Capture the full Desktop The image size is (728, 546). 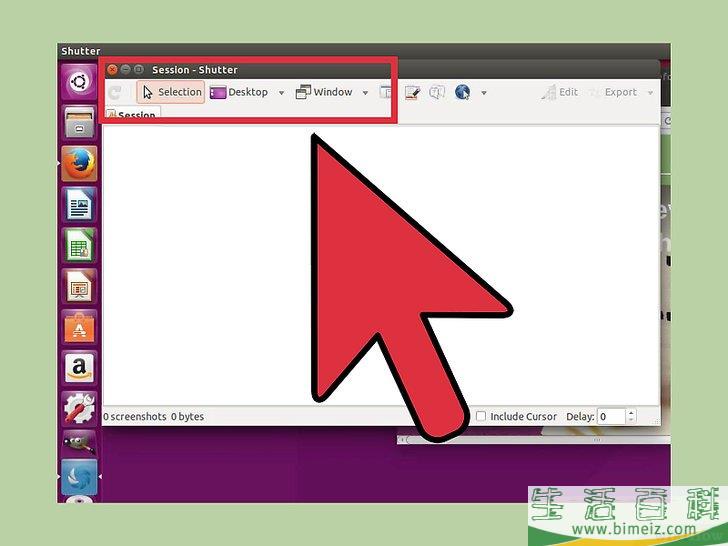point(239,92)
